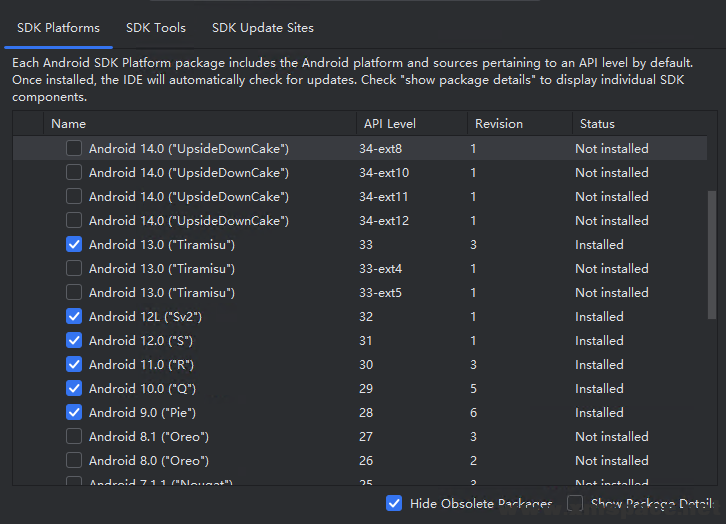Click the Android 8.1 ("Oreo") name text
Viewport: 726px width, 524px height.
click(x=149, y=437)
